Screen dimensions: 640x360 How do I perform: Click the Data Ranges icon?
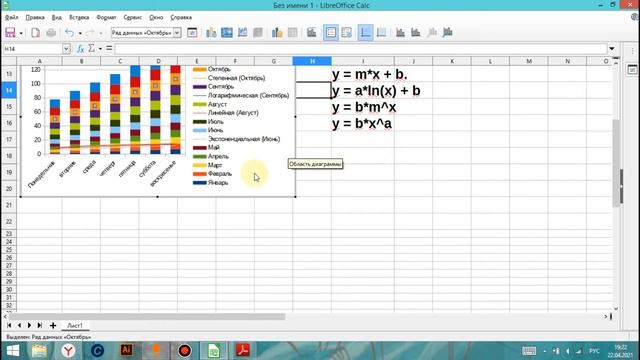point(277,33)
